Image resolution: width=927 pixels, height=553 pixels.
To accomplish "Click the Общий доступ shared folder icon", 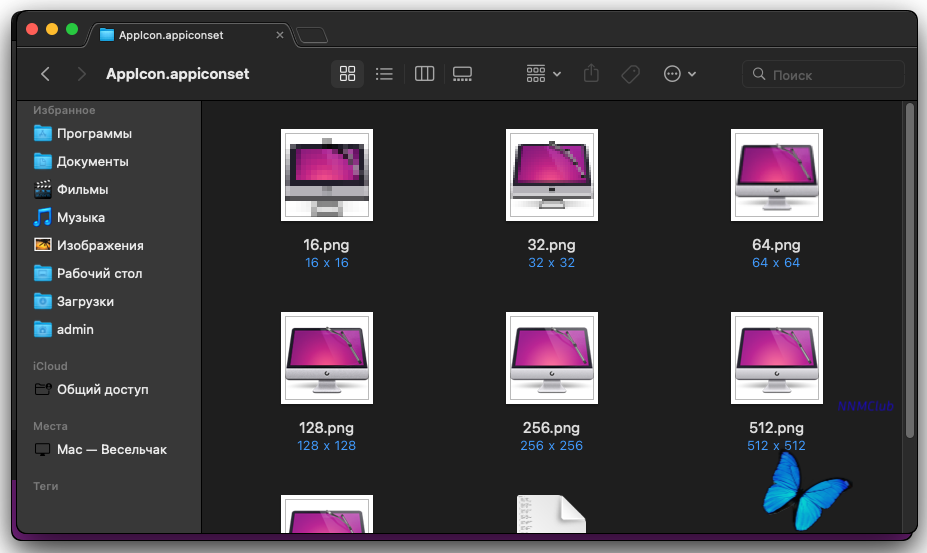I will tap(43, 389).
